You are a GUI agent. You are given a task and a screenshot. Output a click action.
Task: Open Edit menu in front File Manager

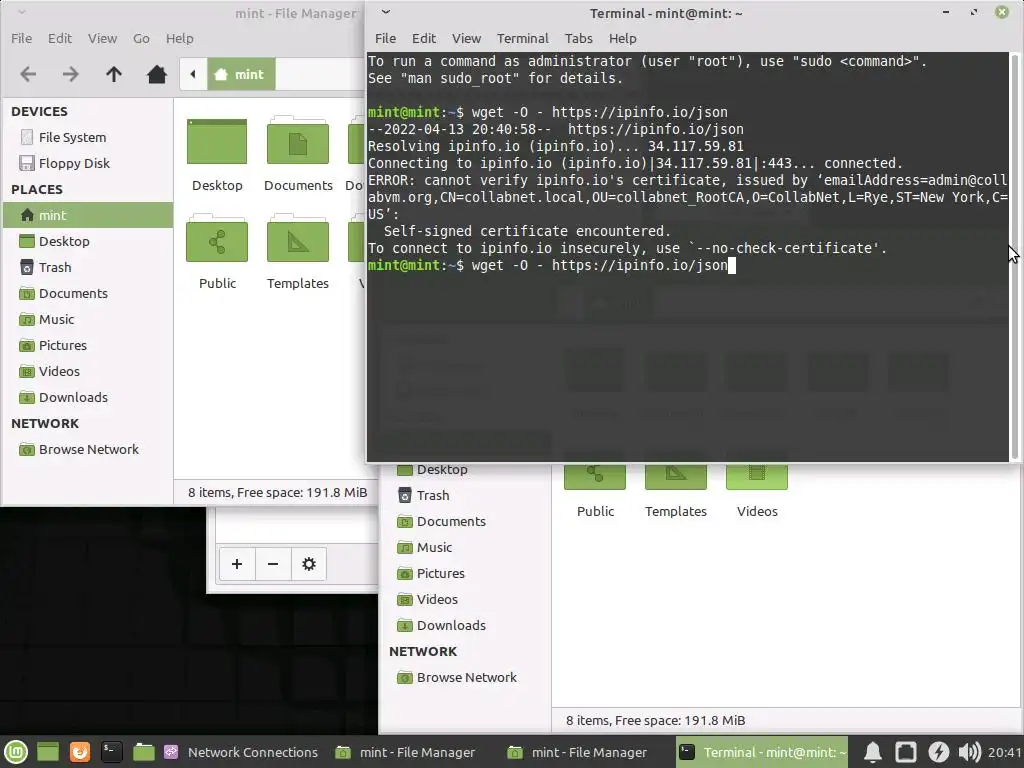(59, 39)
